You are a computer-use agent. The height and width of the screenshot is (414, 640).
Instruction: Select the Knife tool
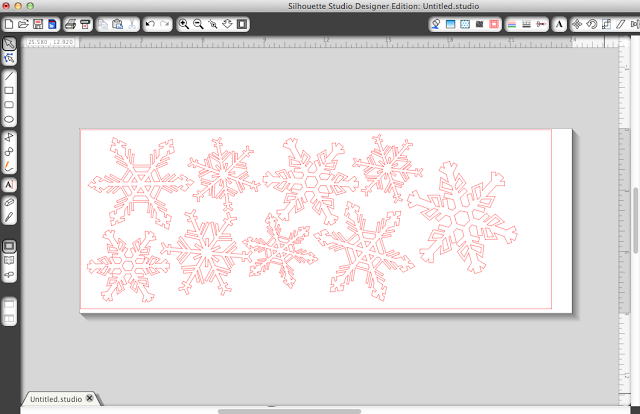(9, 217)
